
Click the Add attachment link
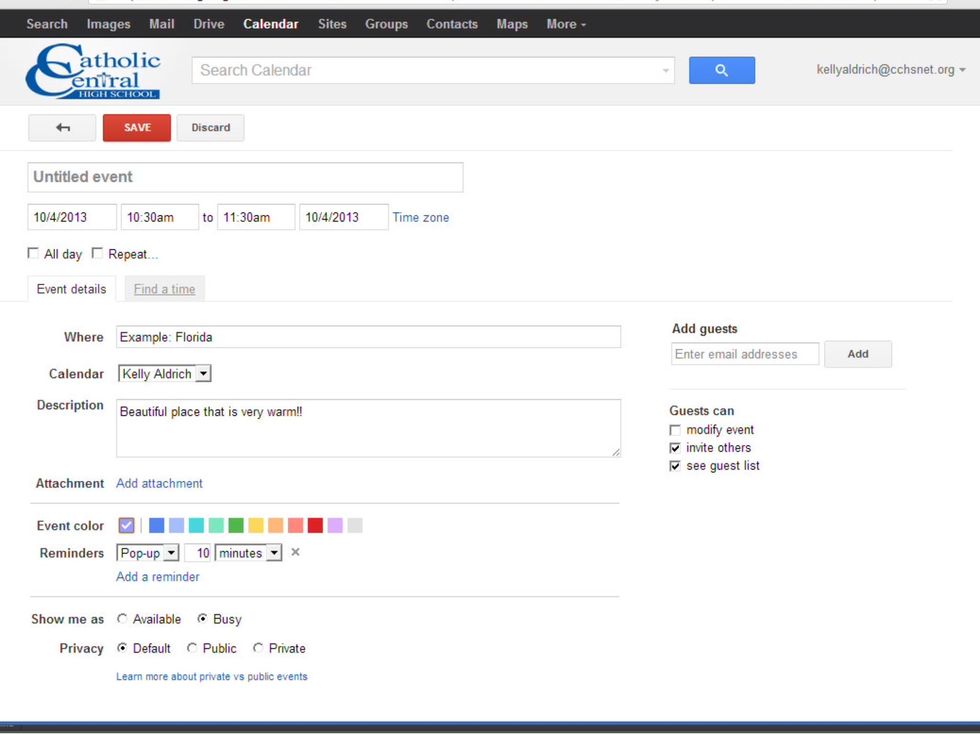coord(159,483)
